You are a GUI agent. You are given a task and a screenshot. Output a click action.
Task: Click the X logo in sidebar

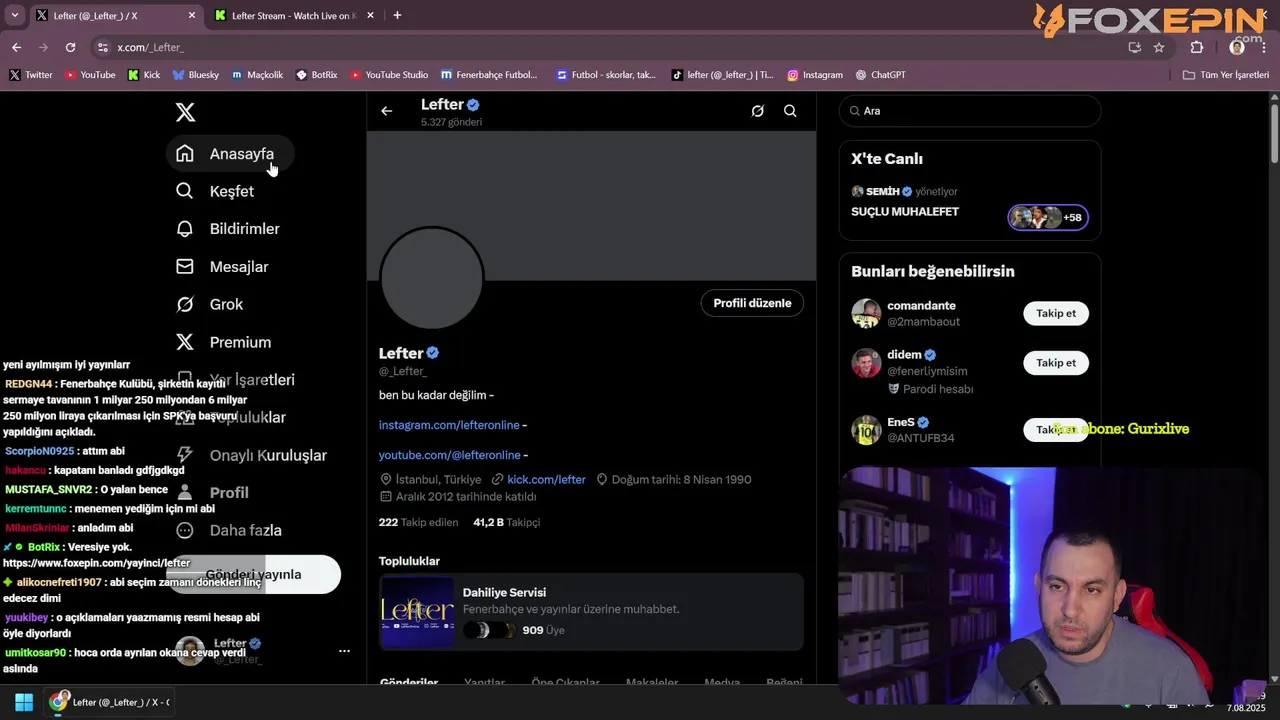click(x=185, y=112)
